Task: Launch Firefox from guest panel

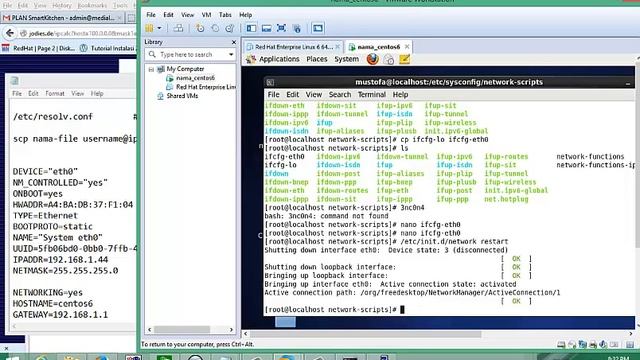Action: (372, 59)
